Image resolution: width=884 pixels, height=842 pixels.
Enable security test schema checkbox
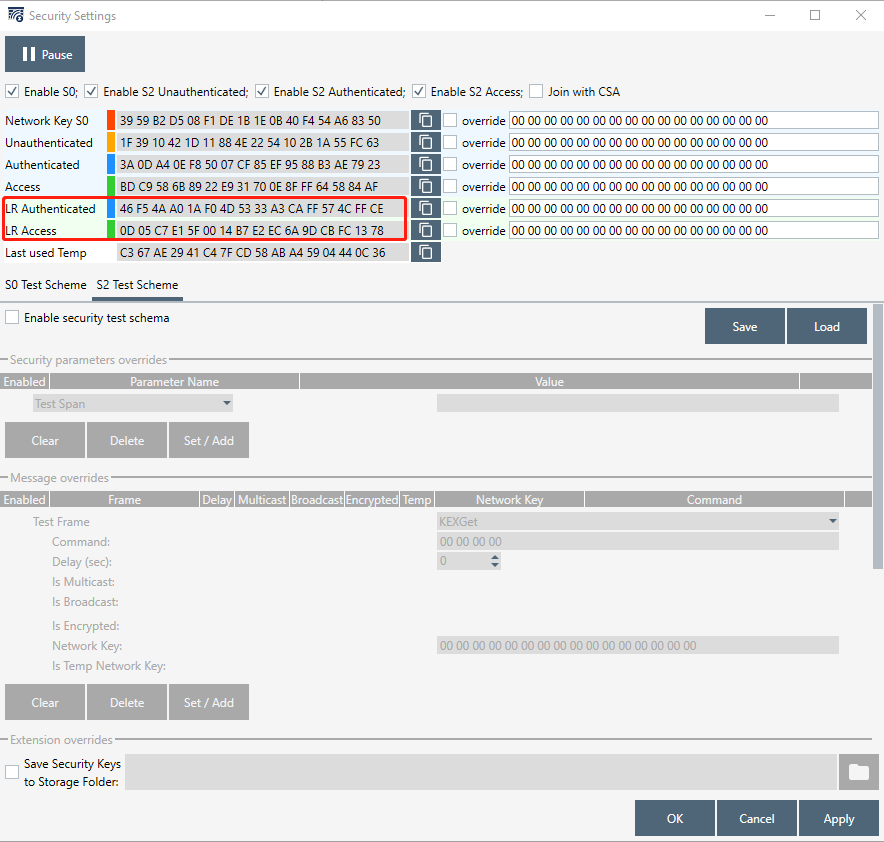point(13,318)
